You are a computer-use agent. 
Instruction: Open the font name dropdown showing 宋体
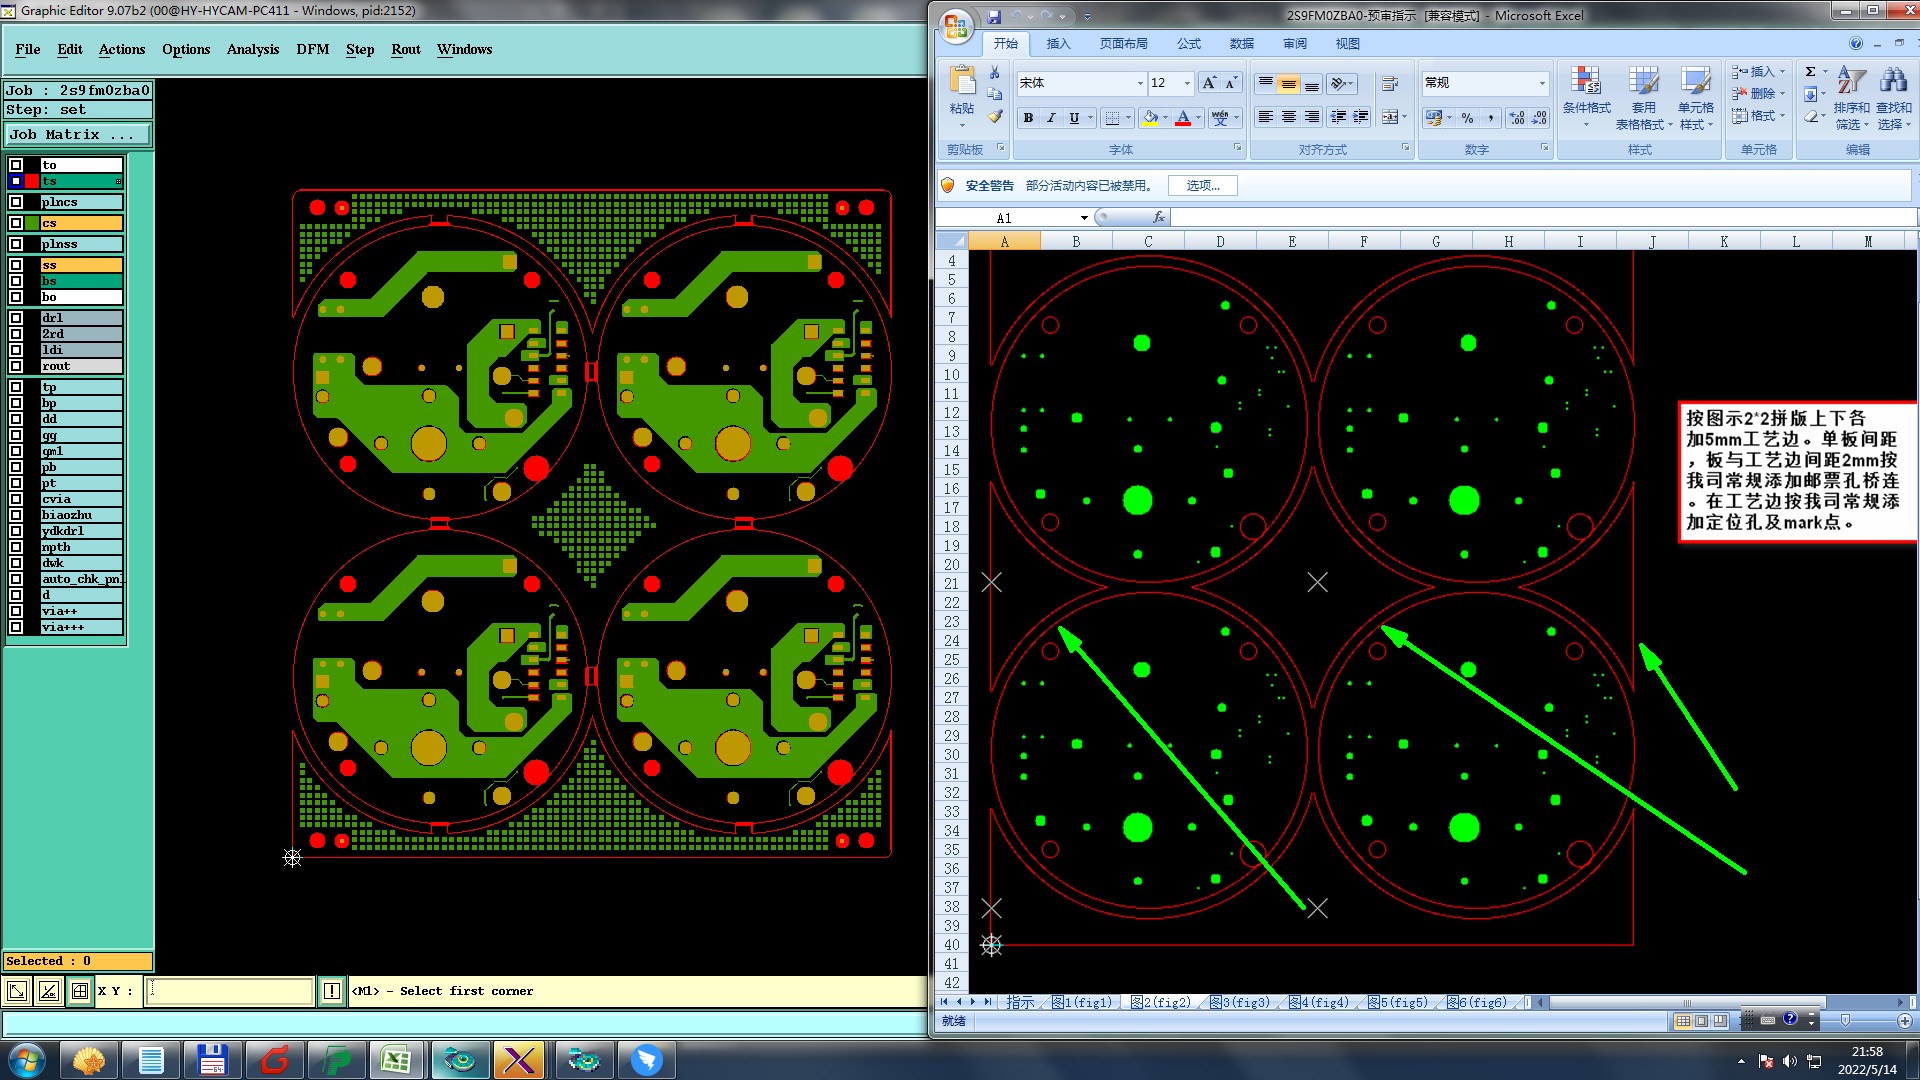click(x=1139, y=83)
